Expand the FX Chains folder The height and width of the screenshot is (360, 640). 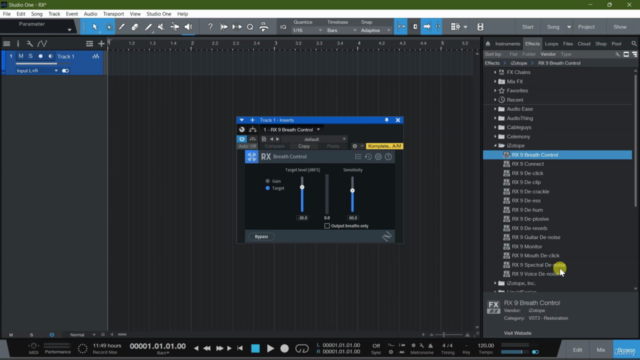click(x=495, y=72)
